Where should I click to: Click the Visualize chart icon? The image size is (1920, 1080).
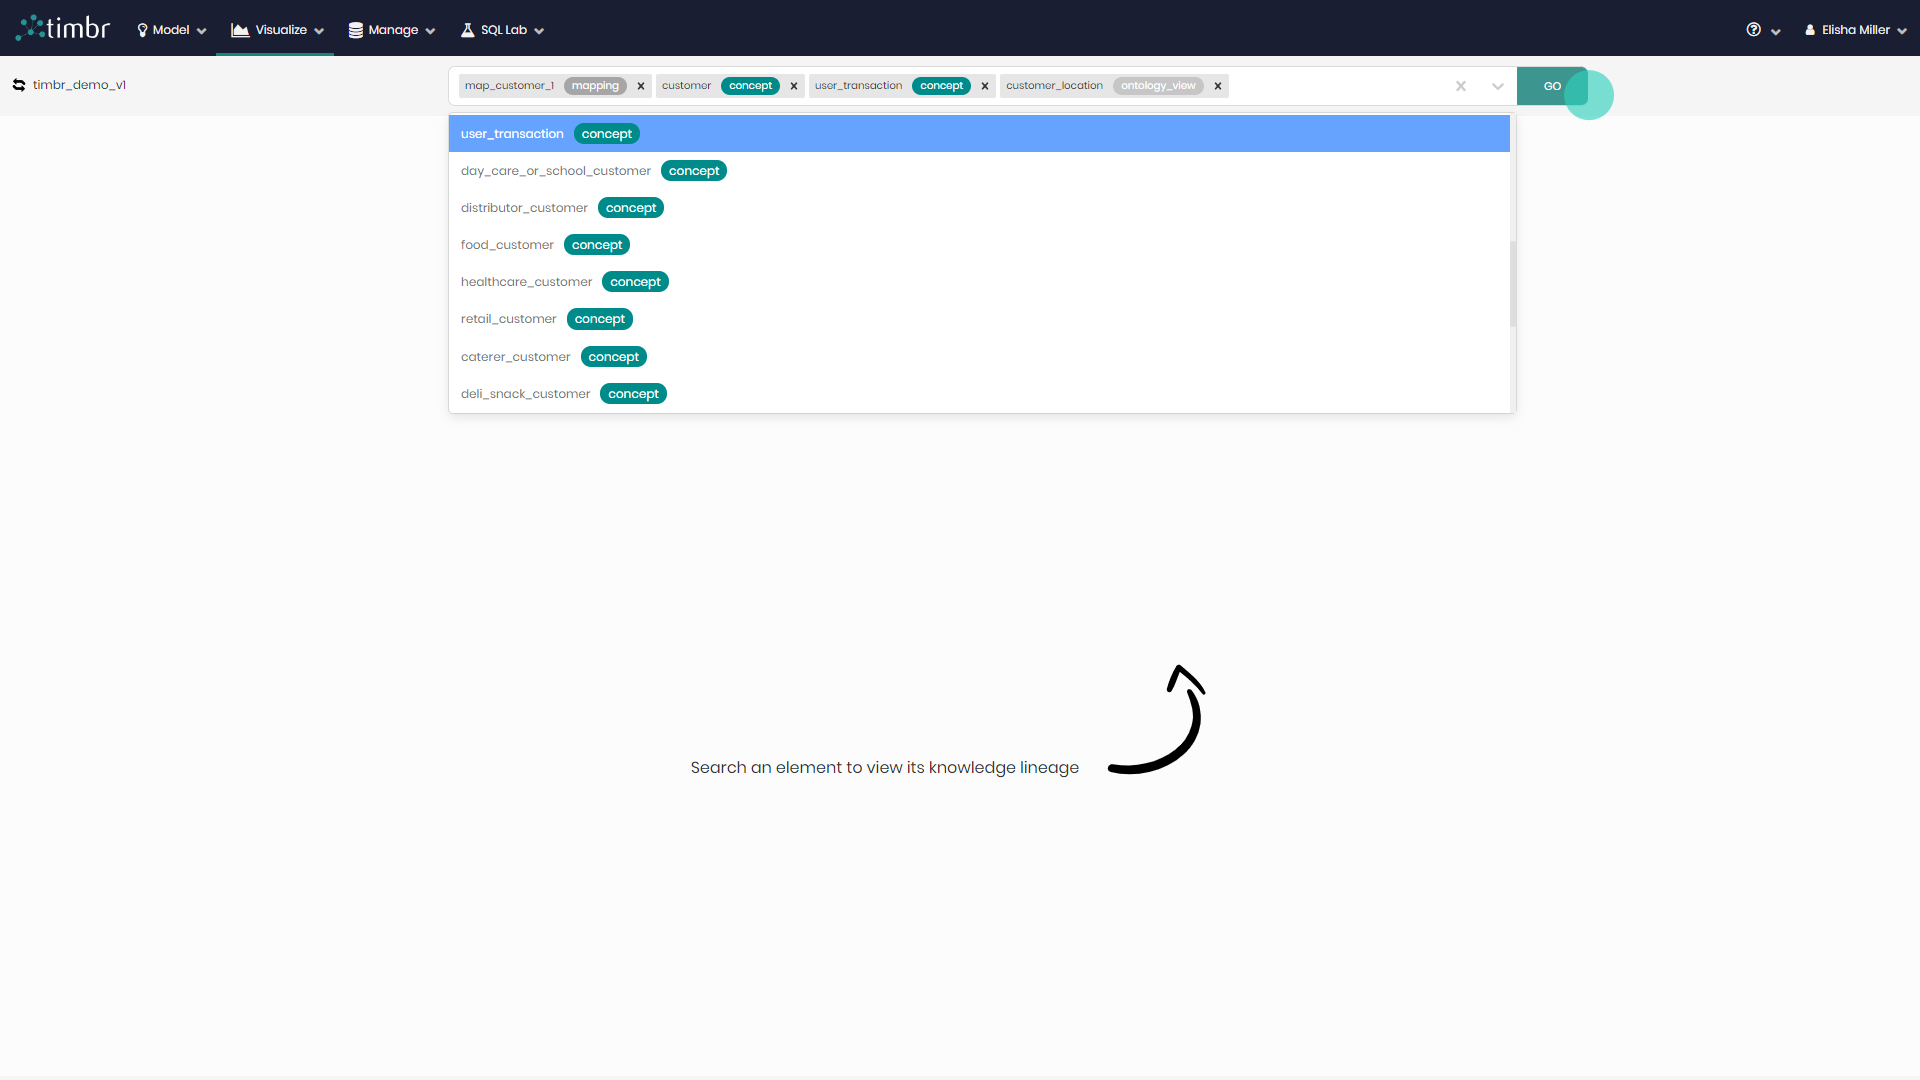241,30
